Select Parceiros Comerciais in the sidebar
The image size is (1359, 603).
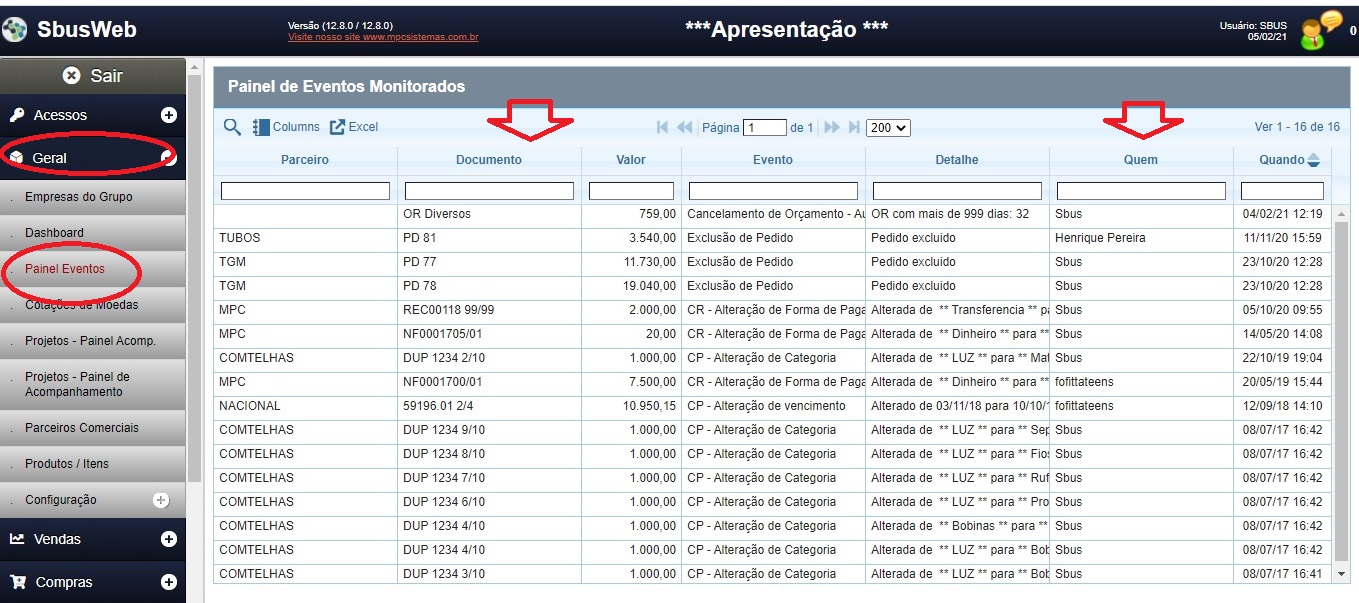pyautogui.click(x=82, y=428)
